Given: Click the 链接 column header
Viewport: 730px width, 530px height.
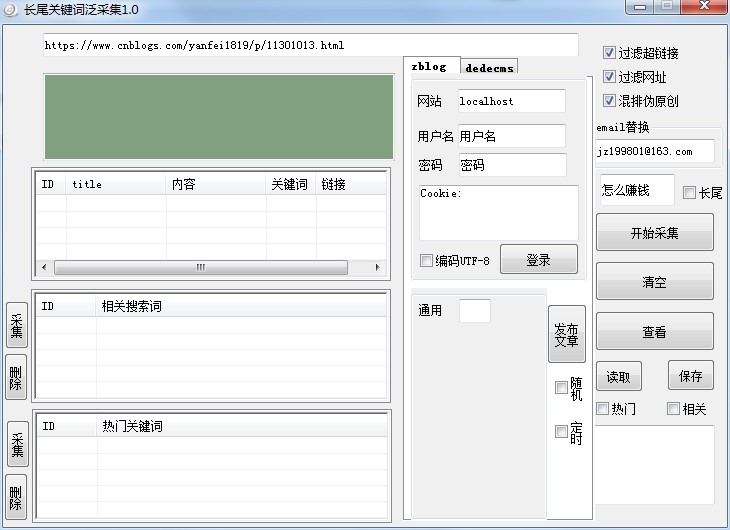Looking at the screenshot, I should (x=351, y=184).
